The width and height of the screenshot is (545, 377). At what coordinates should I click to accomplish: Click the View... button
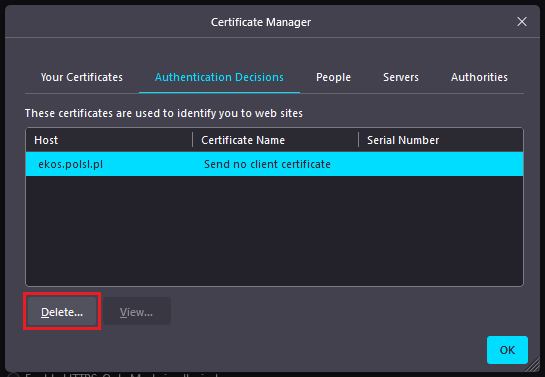pyautogui.click(x=137, y=311)
